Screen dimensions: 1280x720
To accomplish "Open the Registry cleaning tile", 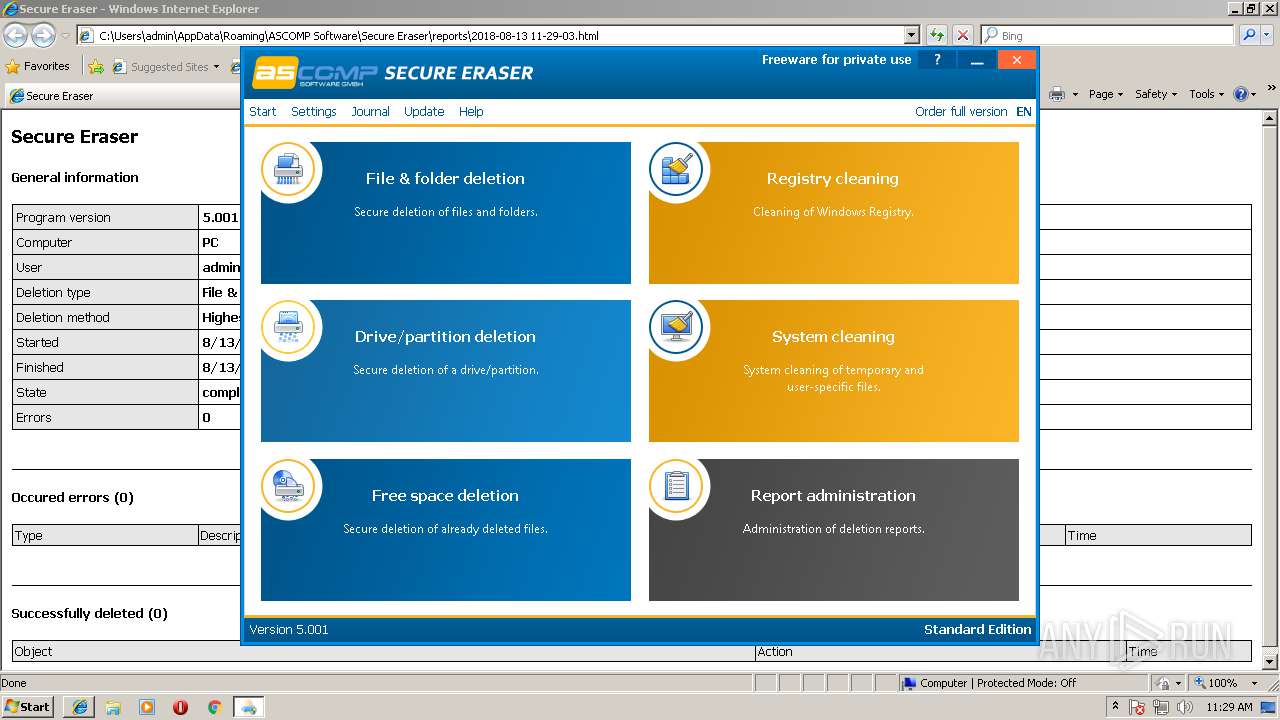I will pyautogui.click(x=834, y=213).
